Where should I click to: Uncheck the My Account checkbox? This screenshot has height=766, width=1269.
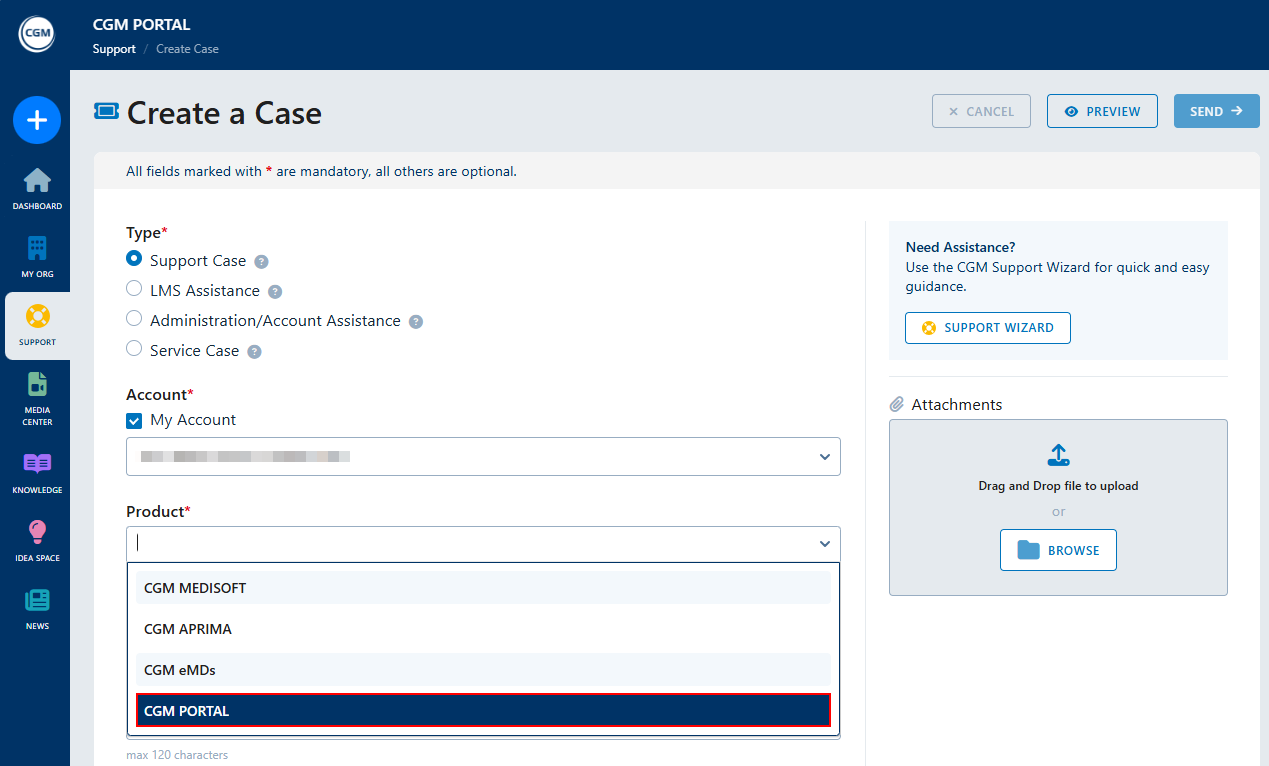pyautogui.click(x=134, y=421)
